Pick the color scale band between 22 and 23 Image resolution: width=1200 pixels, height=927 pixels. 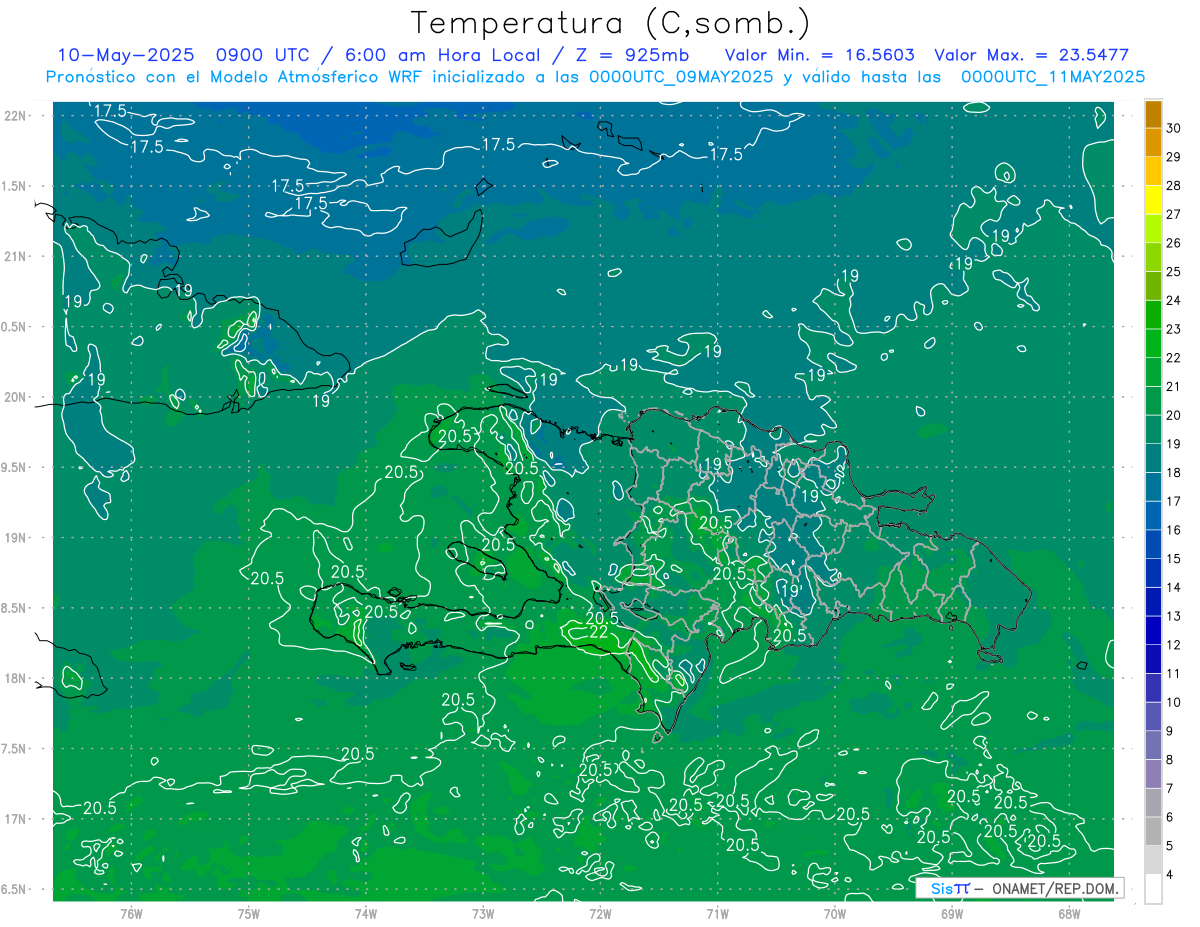[1153, 343]
